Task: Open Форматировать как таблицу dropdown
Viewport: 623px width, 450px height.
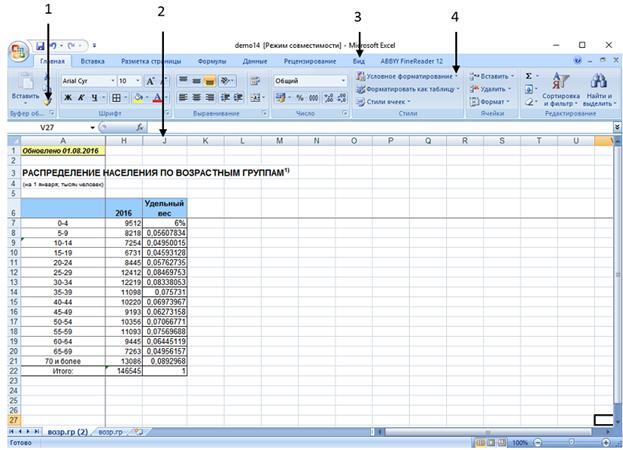Action: click(408, 89)
